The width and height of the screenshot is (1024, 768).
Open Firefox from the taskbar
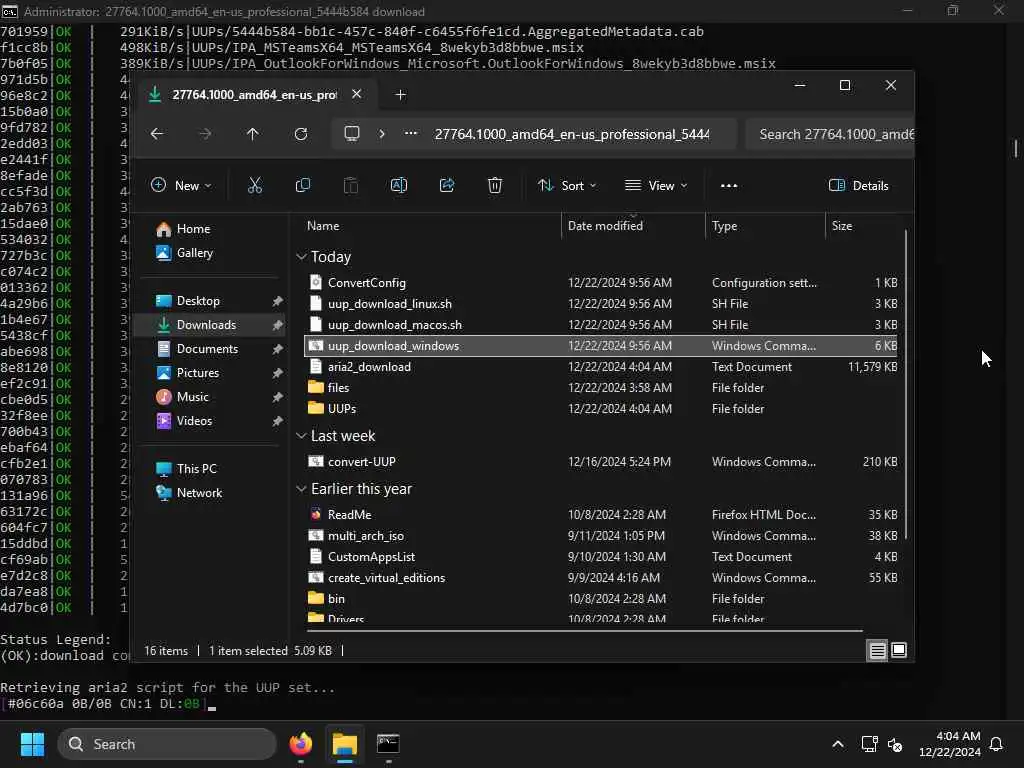301,744
